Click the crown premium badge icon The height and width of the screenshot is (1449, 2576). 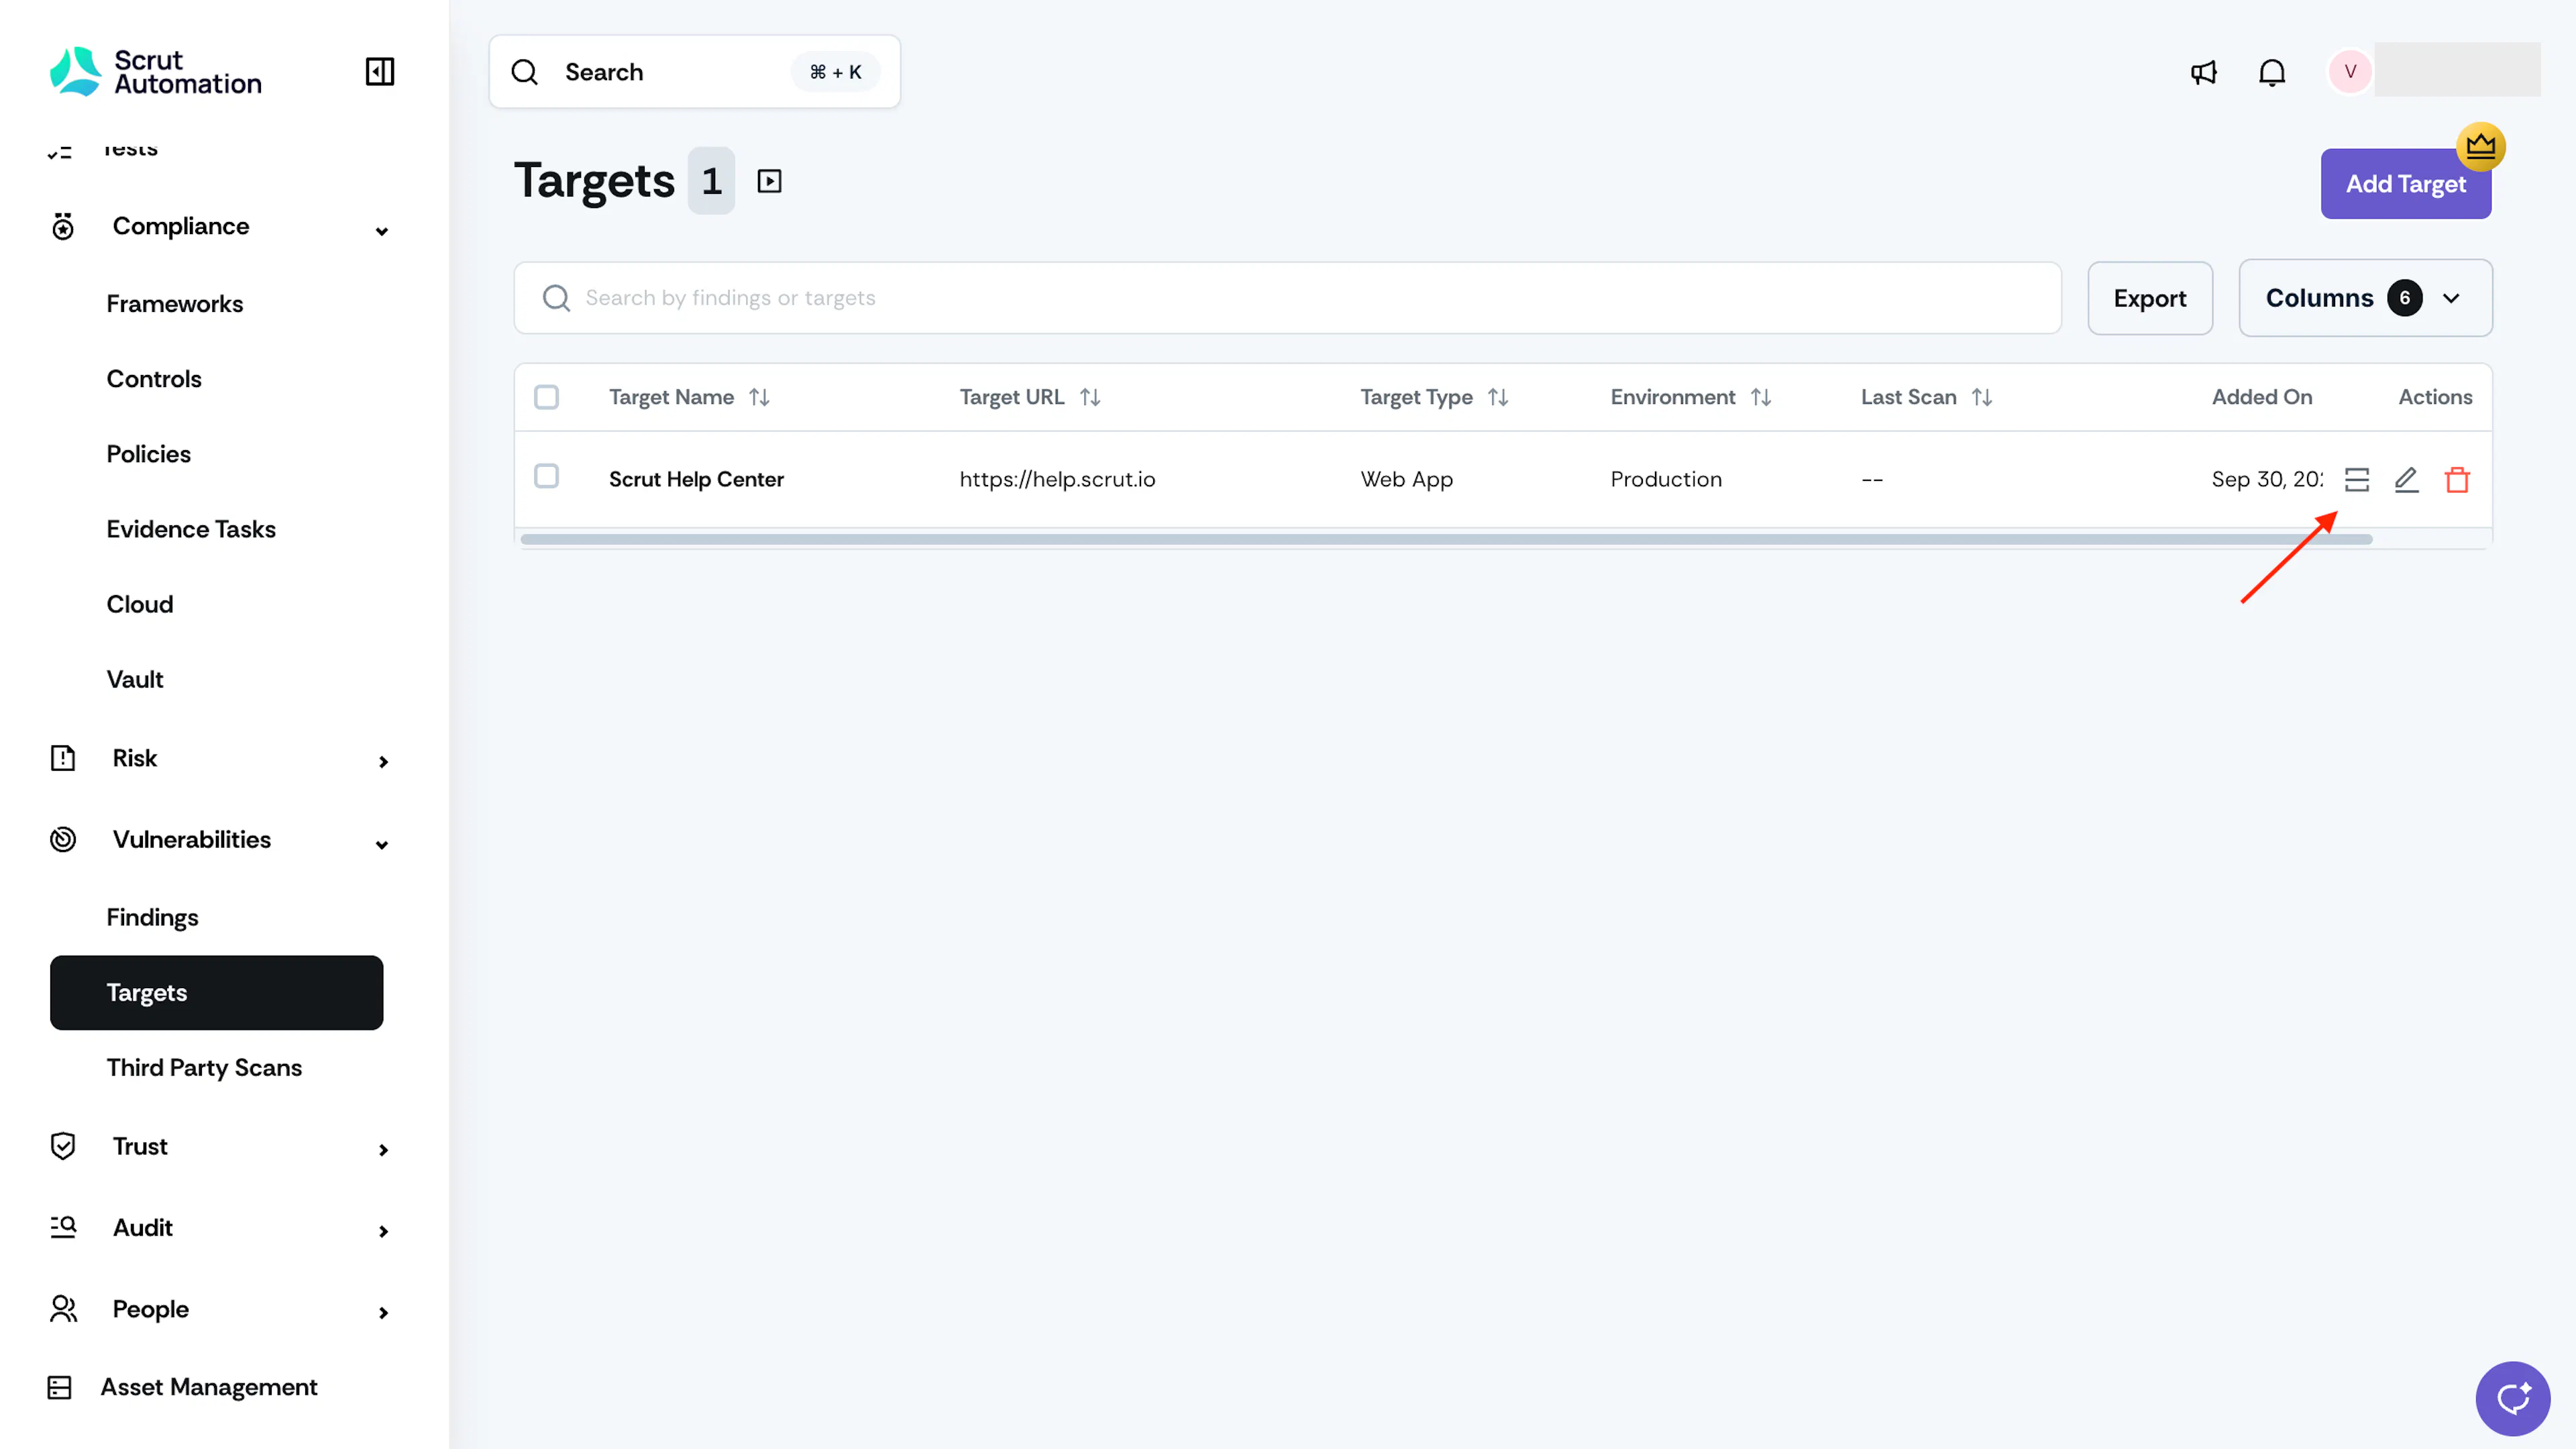[2481, 147]
